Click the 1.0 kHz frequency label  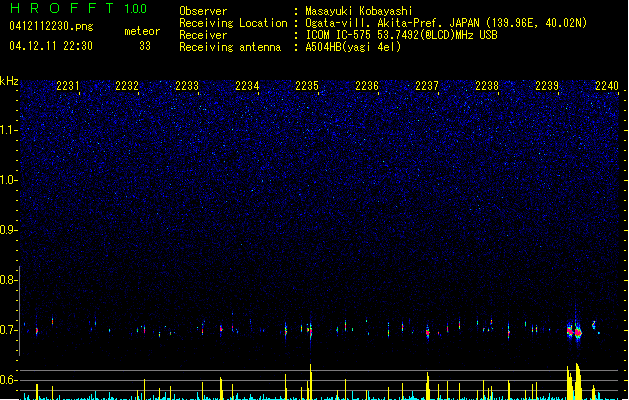8,180
